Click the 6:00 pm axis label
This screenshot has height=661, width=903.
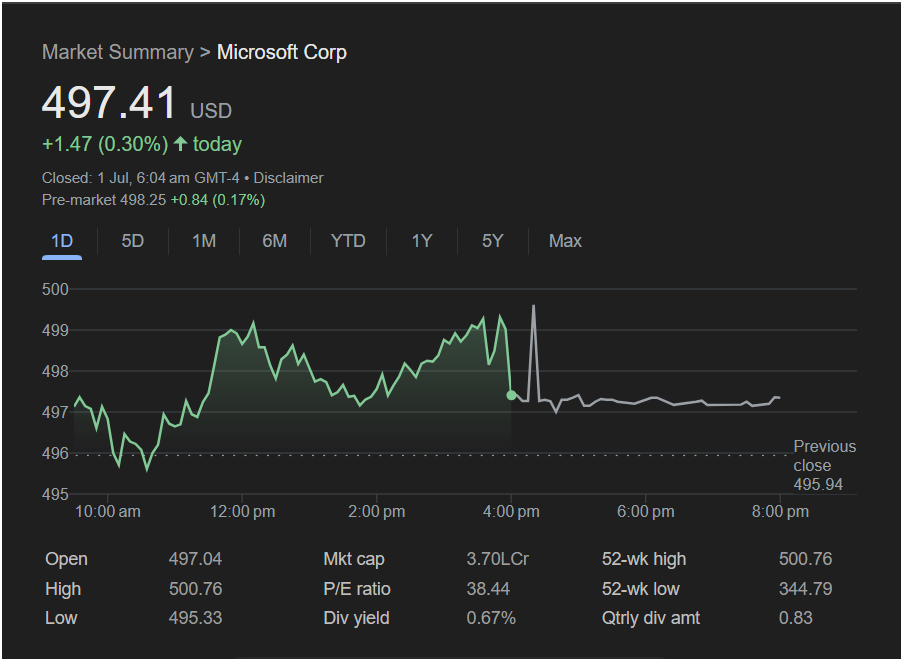coord(646,511)
